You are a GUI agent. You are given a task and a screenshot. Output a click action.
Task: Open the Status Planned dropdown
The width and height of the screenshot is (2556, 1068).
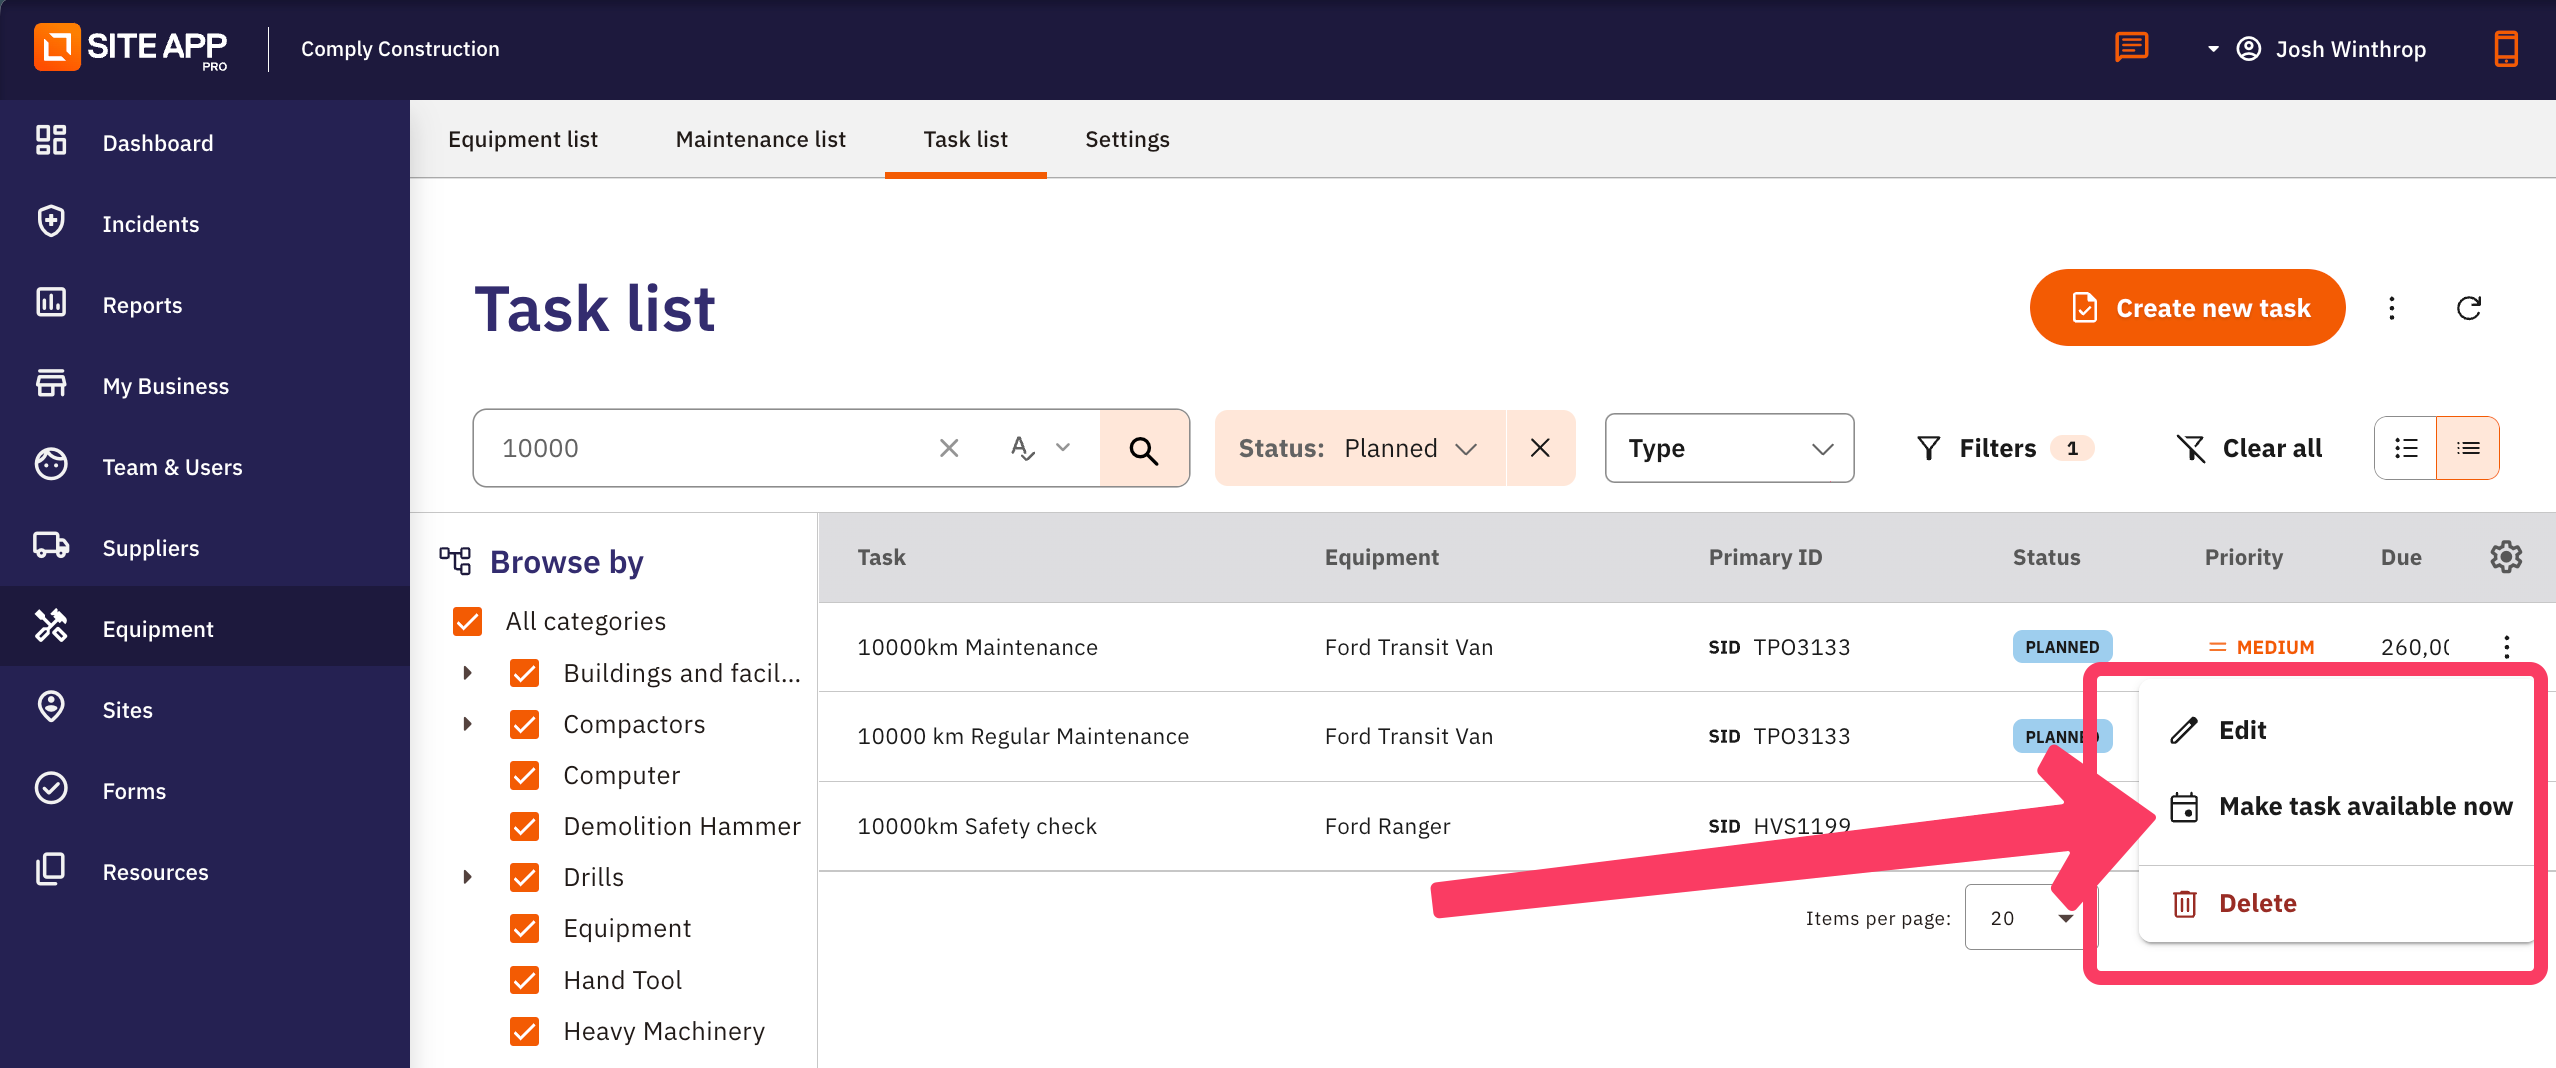[1360, 448]
